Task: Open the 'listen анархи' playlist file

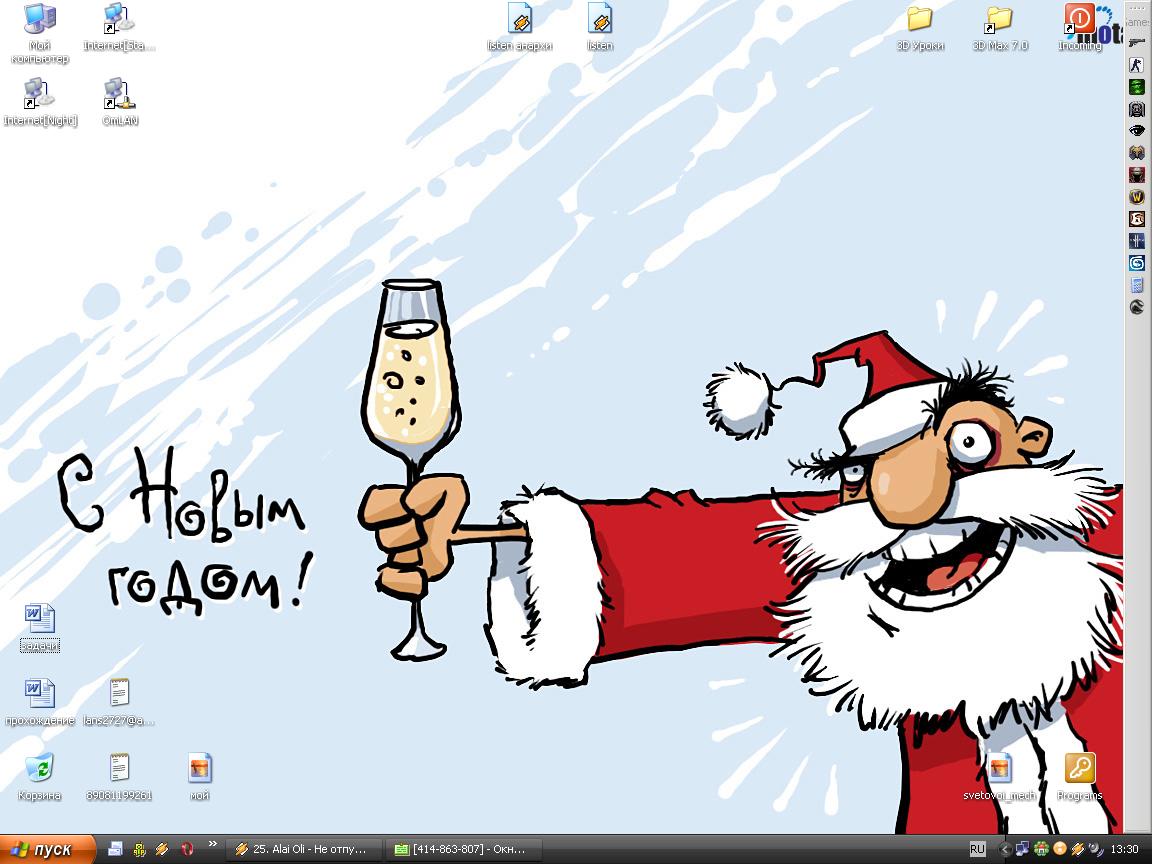Action: point(519,27)
